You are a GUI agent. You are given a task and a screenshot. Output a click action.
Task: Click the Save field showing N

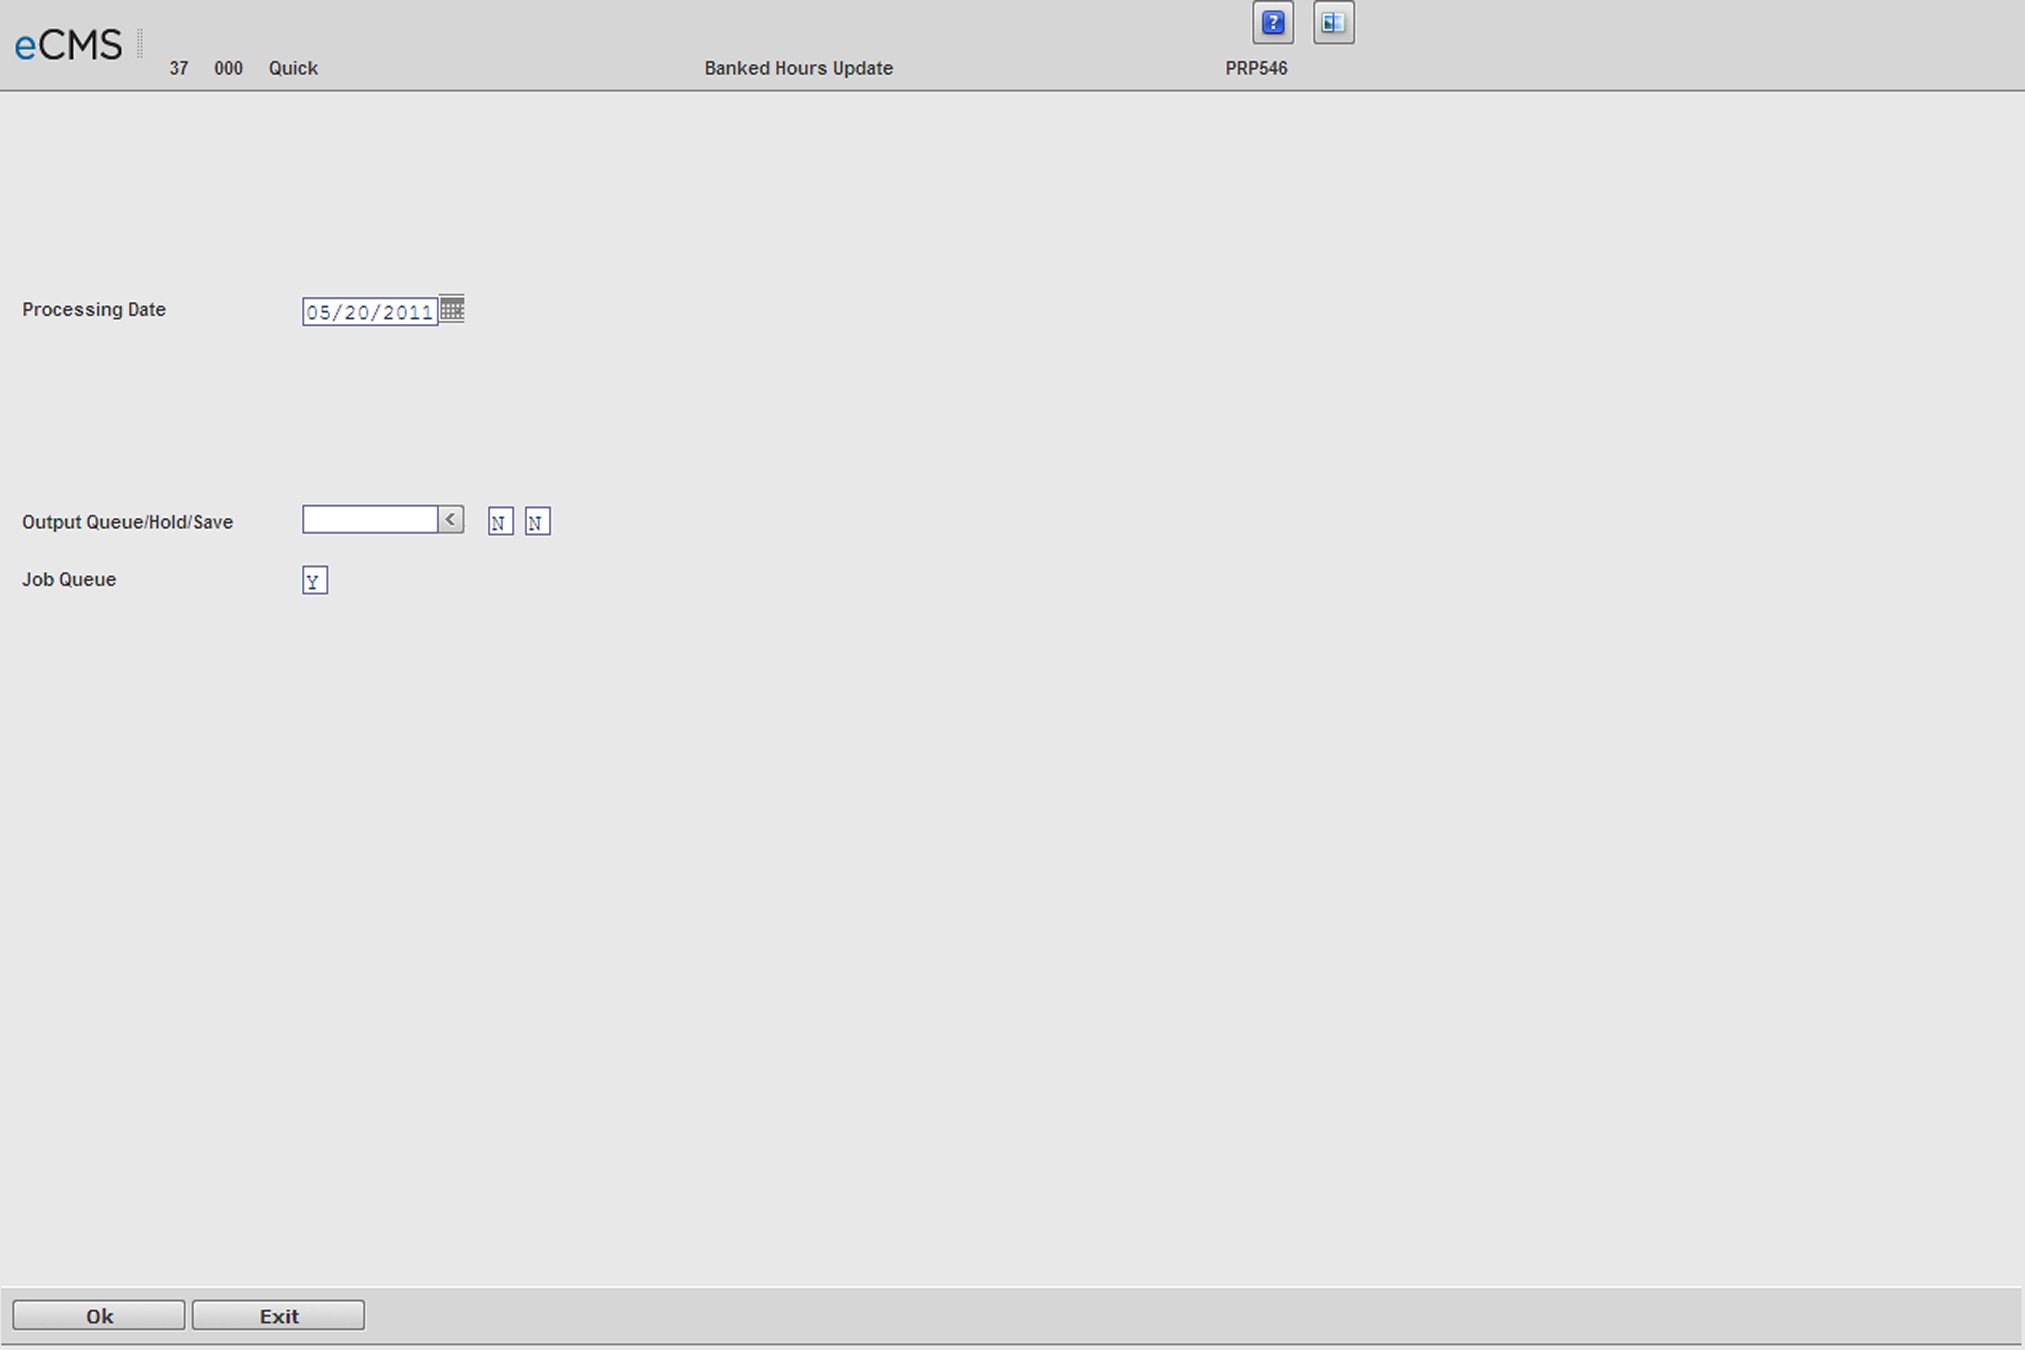click(537, 522)
